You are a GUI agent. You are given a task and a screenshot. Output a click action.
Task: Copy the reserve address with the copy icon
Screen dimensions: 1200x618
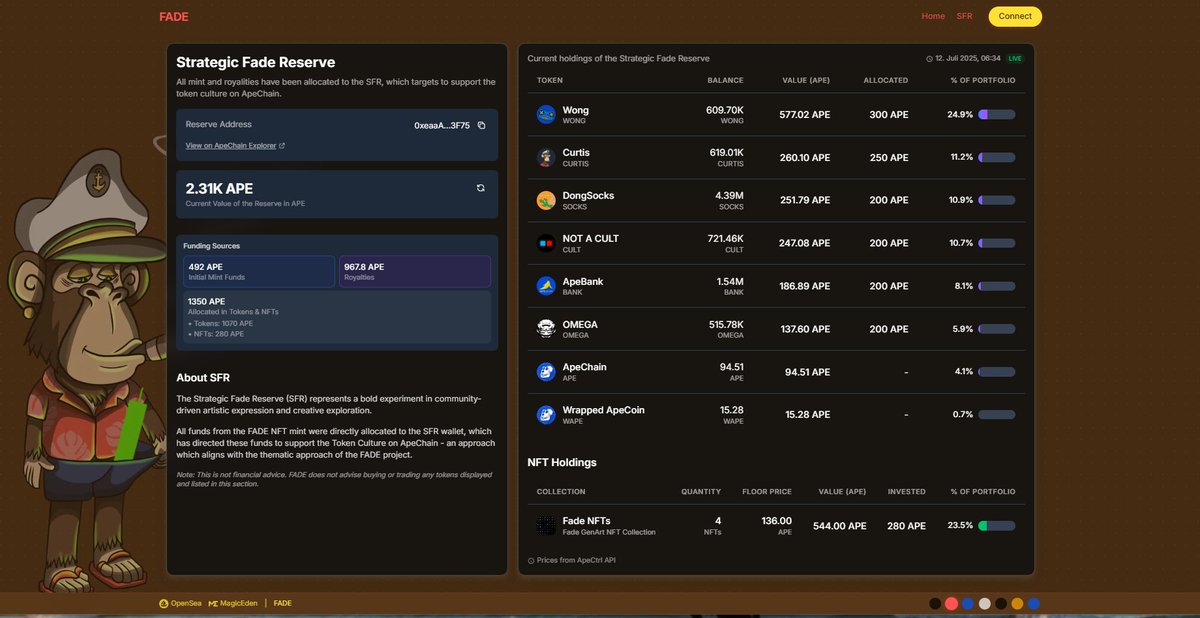tap(481, 125)
